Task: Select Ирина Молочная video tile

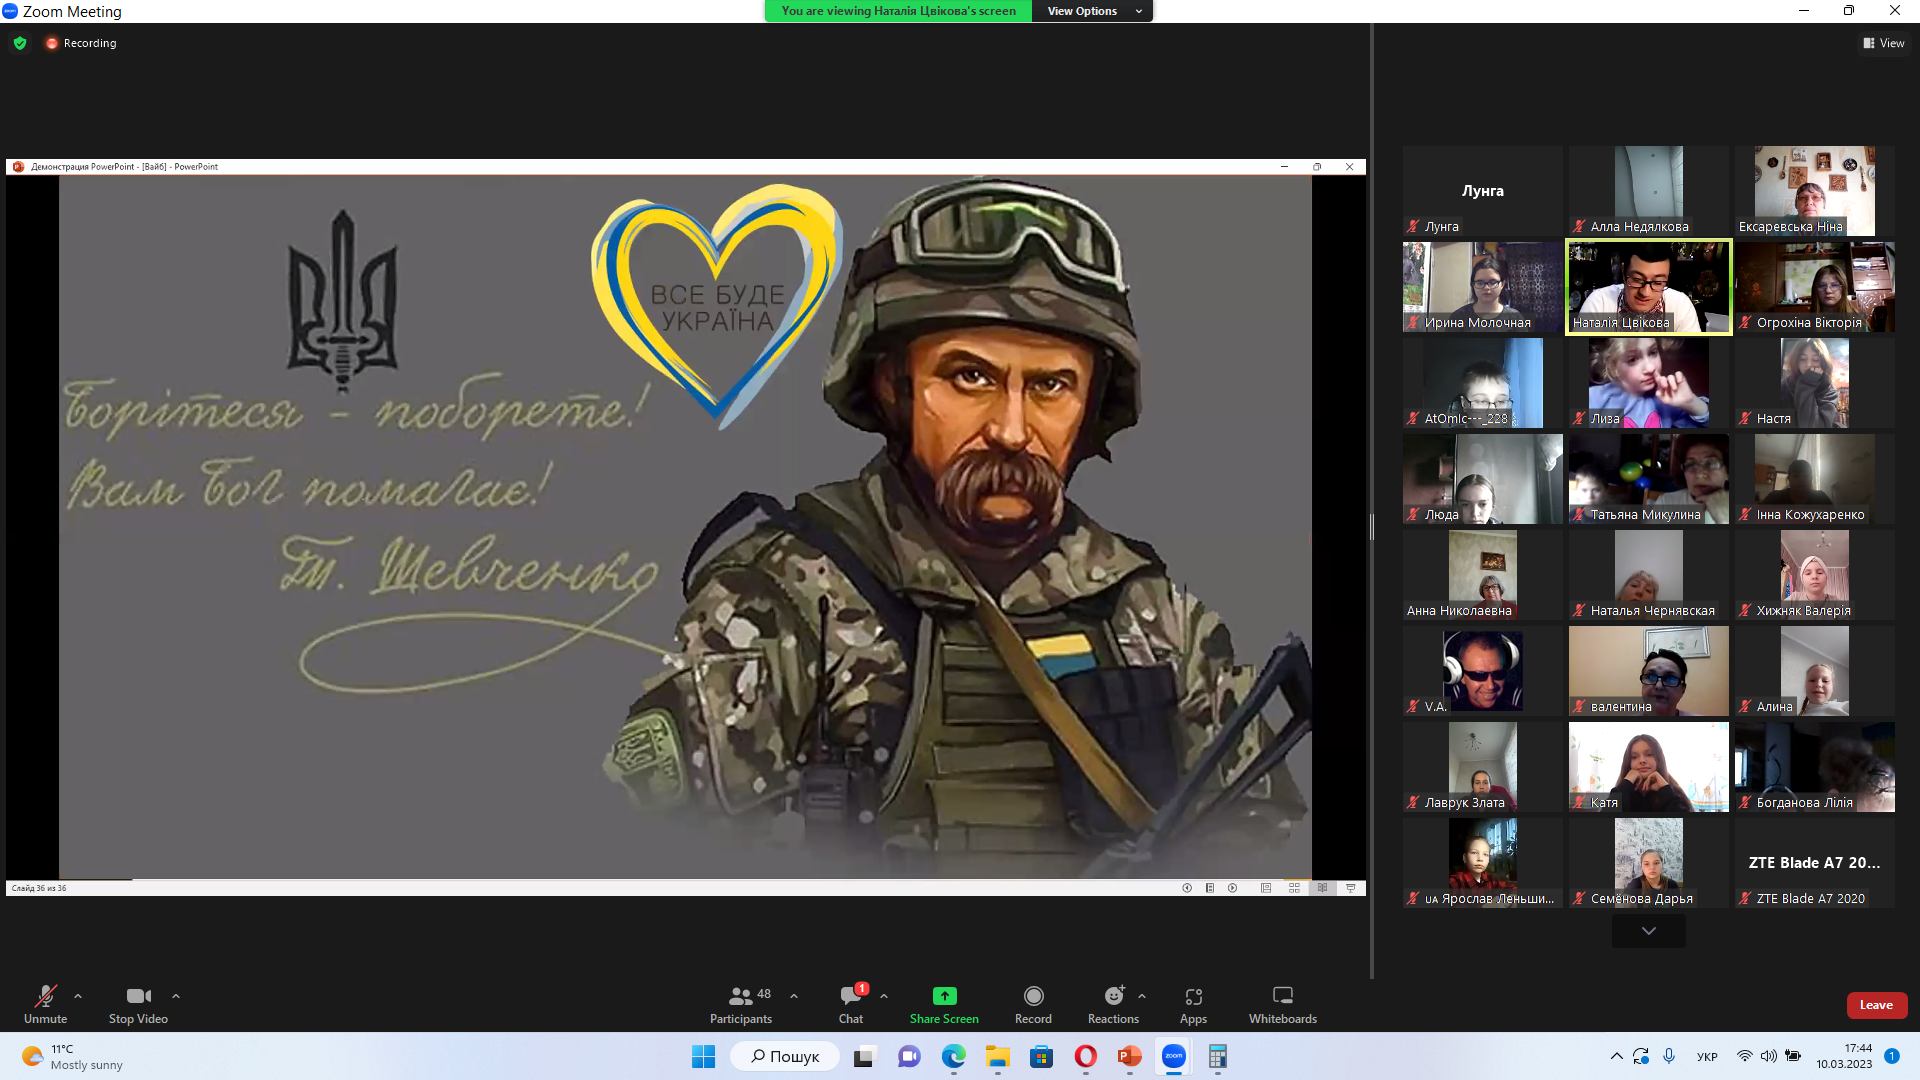Action: click(x=1483, y=287)
